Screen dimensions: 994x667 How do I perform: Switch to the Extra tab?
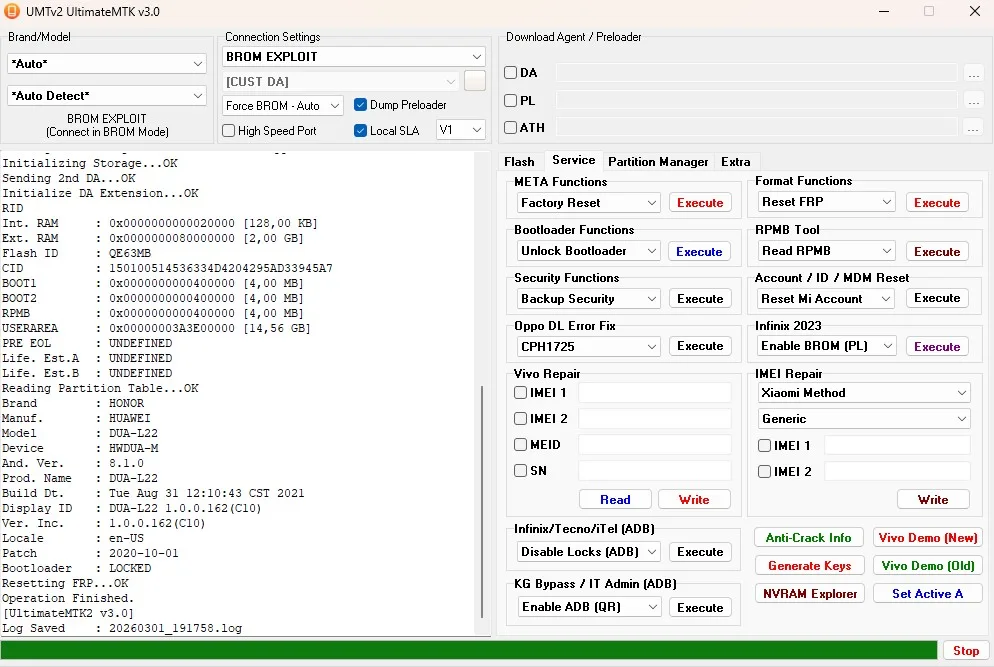click(x=735, y=162)
